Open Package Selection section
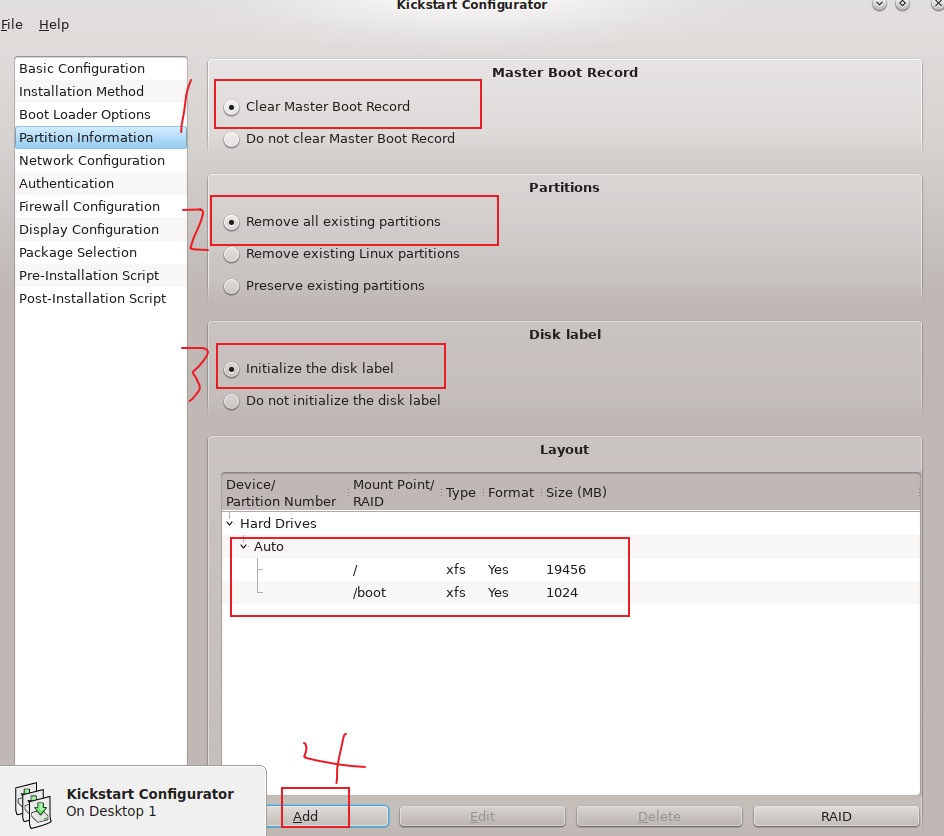Screen dimensions: 944x836 [101, 252]
